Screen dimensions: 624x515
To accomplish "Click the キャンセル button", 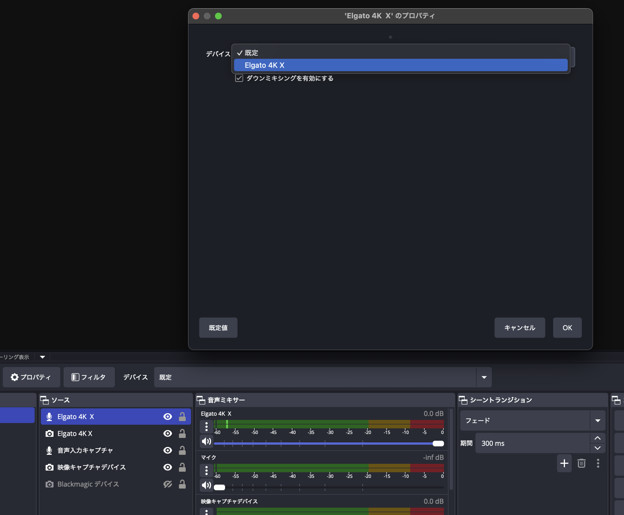I will pyautogui.click(x=519, y=328).
